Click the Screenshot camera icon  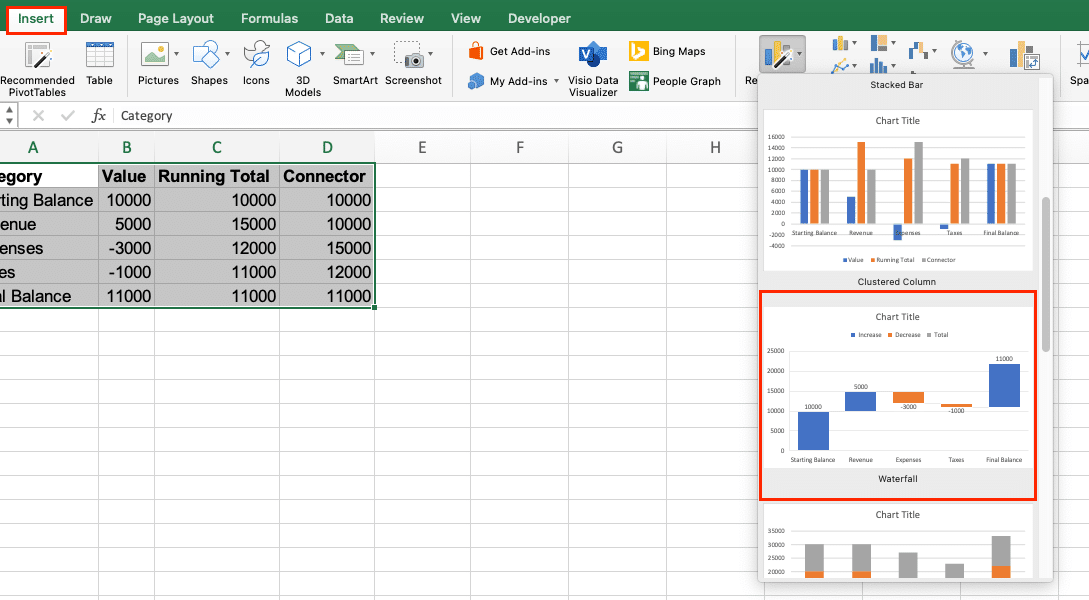[x=408, y=54]
